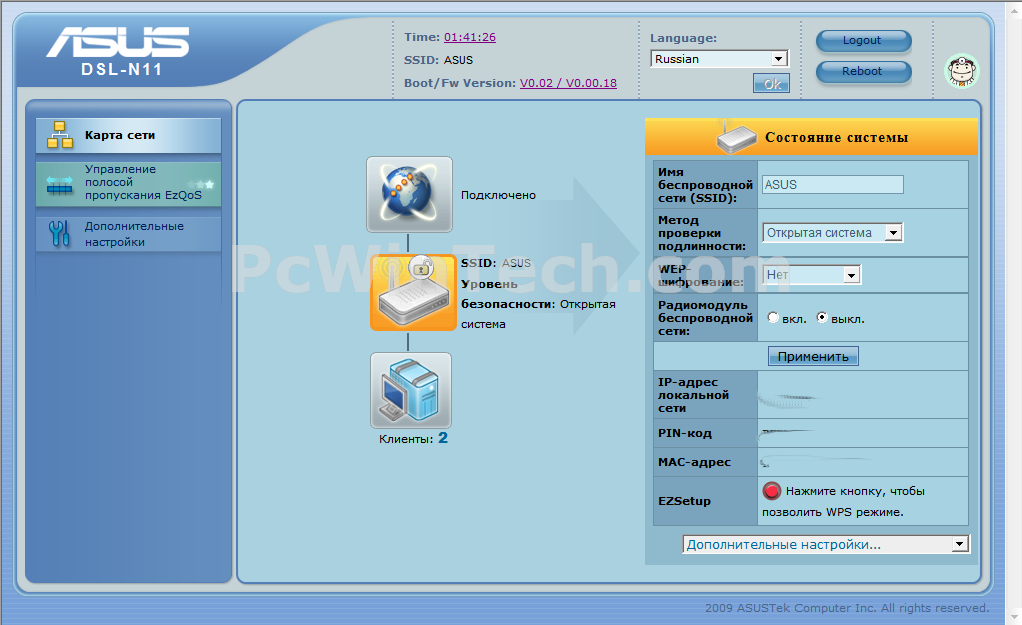Screen dimensions: 1022x625
Task: Open the Network Map icon (Карта сети)
Action: (x=60, y=135)
